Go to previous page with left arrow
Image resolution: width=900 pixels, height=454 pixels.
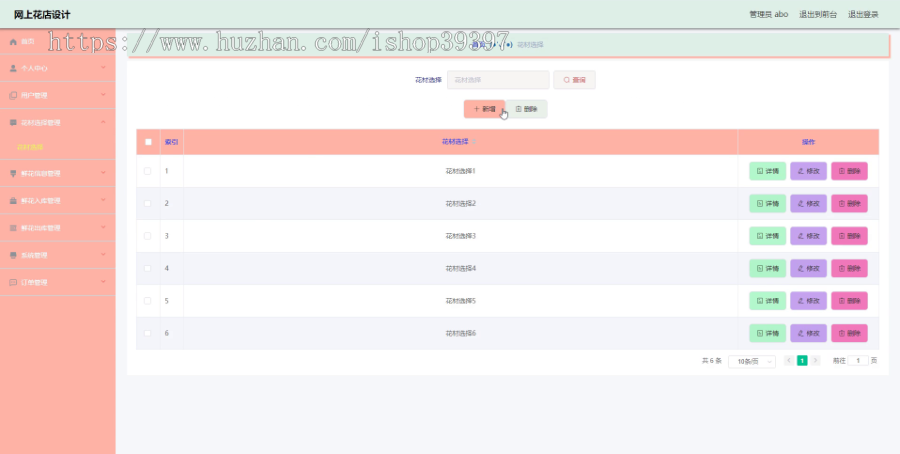(789, 360)
